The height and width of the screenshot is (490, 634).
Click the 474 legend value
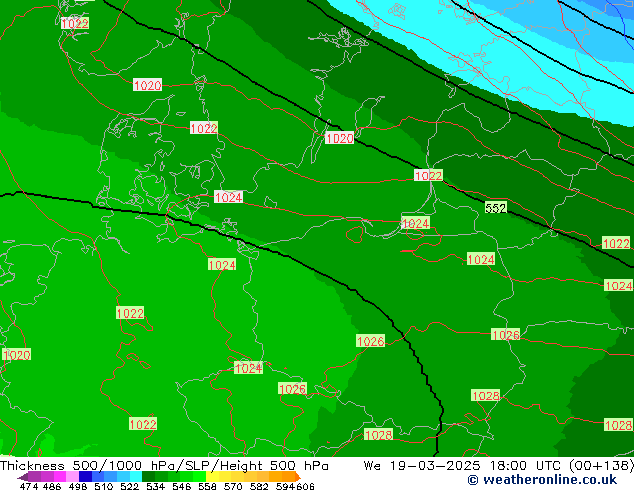click(29, 486)
